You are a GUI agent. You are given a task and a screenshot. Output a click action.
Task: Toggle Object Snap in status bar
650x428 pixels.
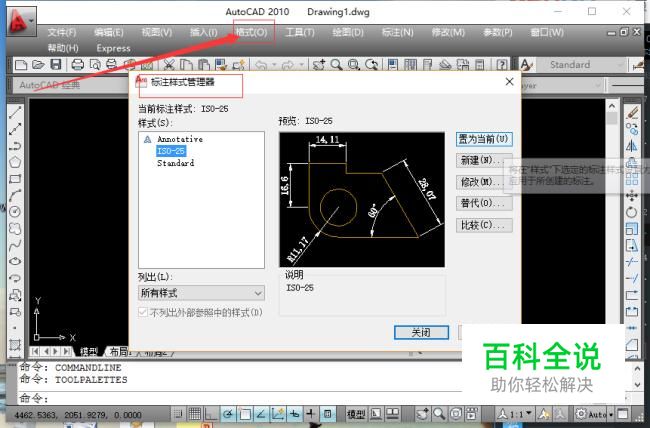click(244, 413)
